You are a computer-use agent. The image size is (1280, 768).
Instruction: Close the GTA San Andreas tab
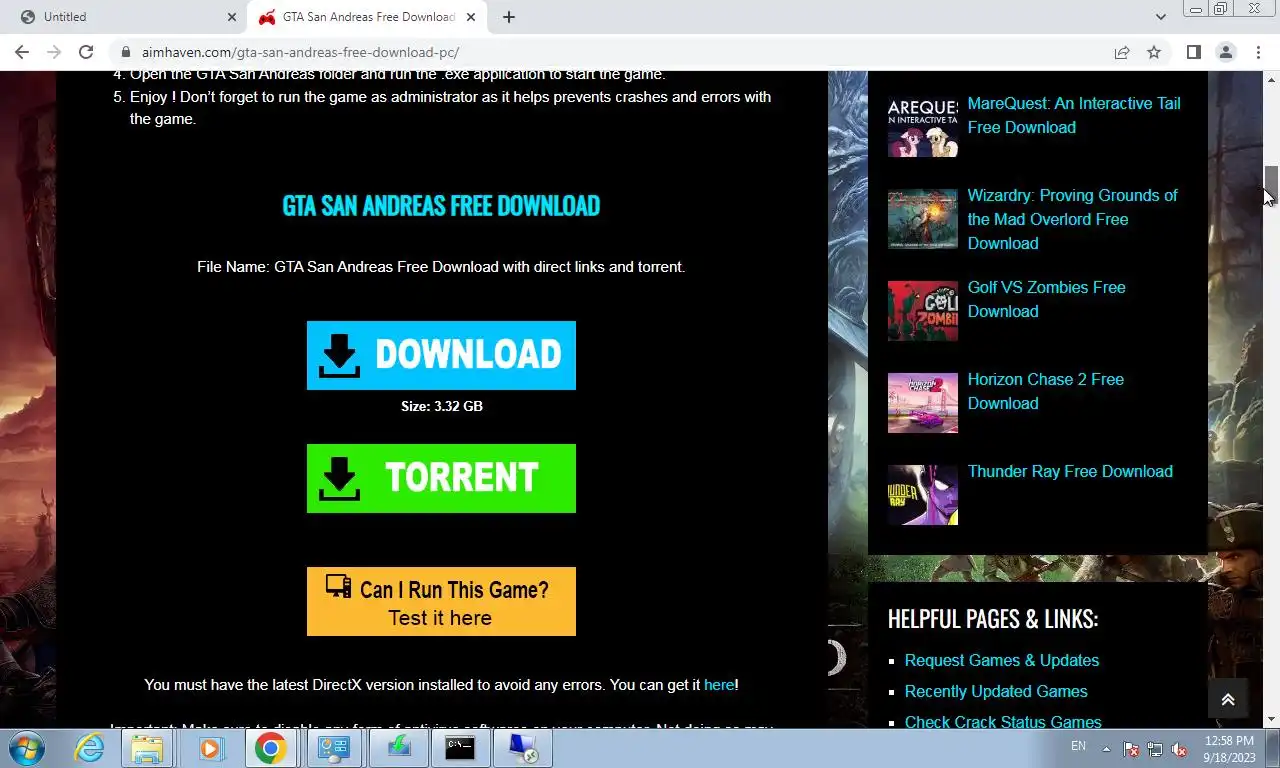point(472,17)
